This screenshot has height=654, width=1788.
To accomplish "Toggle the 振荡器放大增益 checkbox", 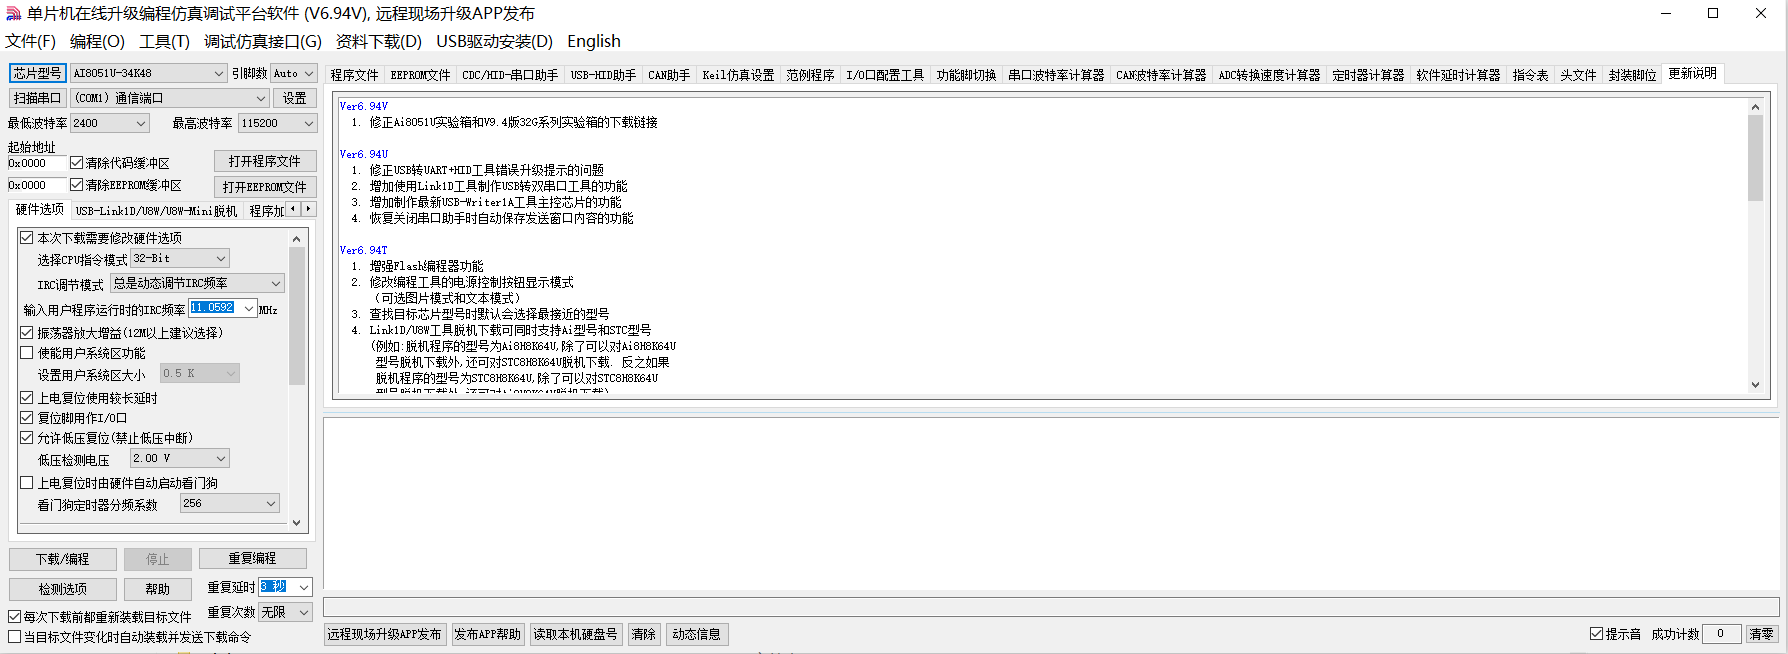I will click(27, 332).
